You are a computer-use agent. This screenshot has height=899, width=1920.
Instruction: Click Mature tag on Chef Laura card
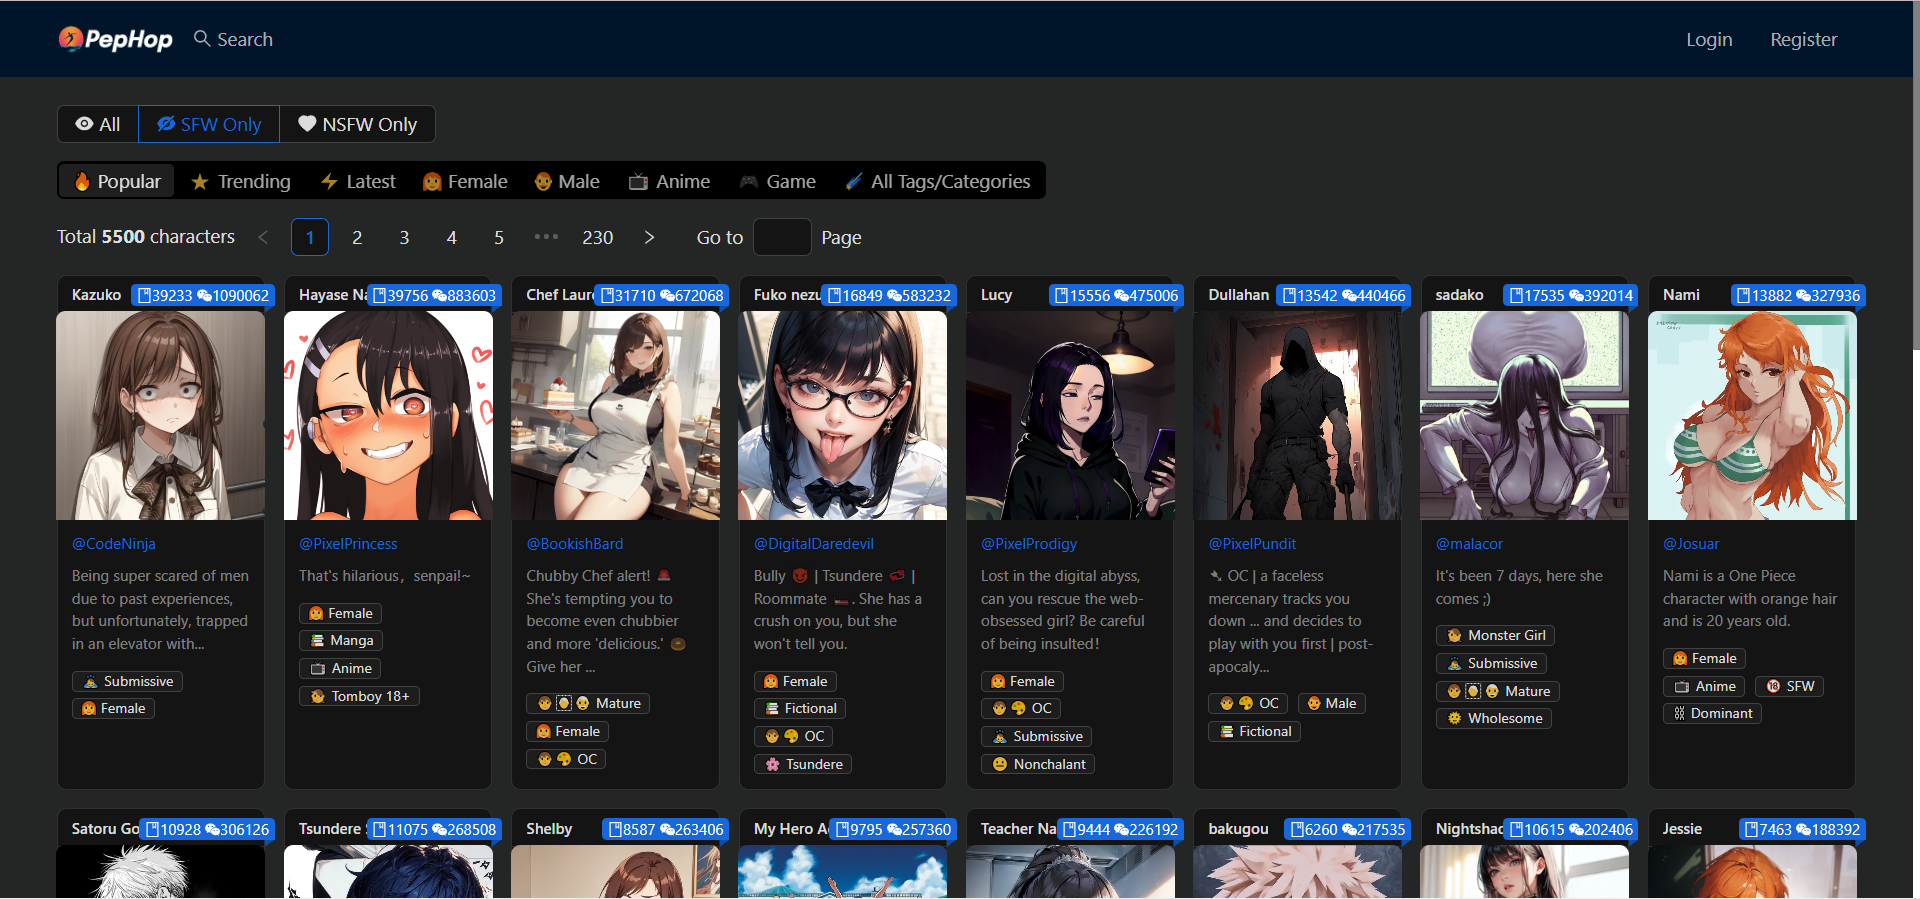pos(589,703)
